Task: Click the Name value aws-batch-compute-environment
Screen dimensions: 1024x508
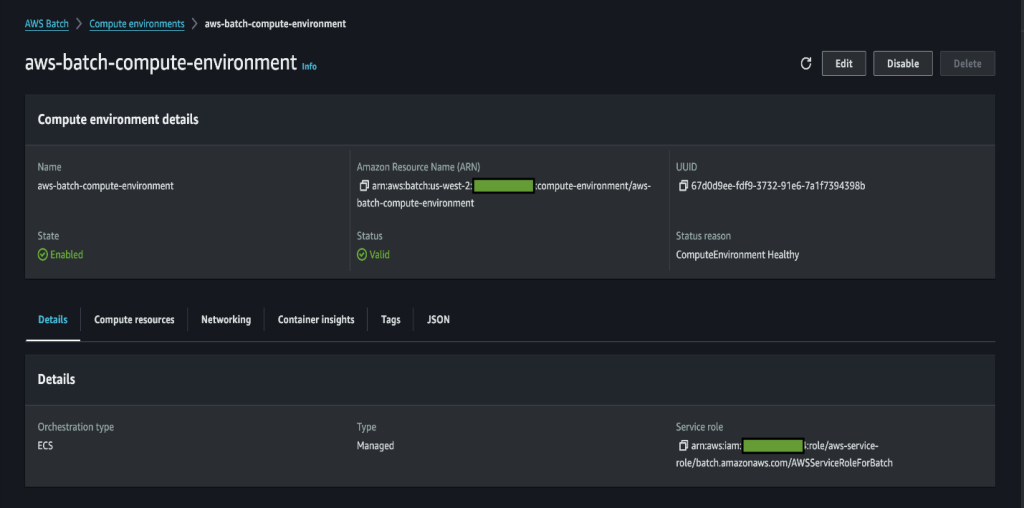Action: pos(106,185)
